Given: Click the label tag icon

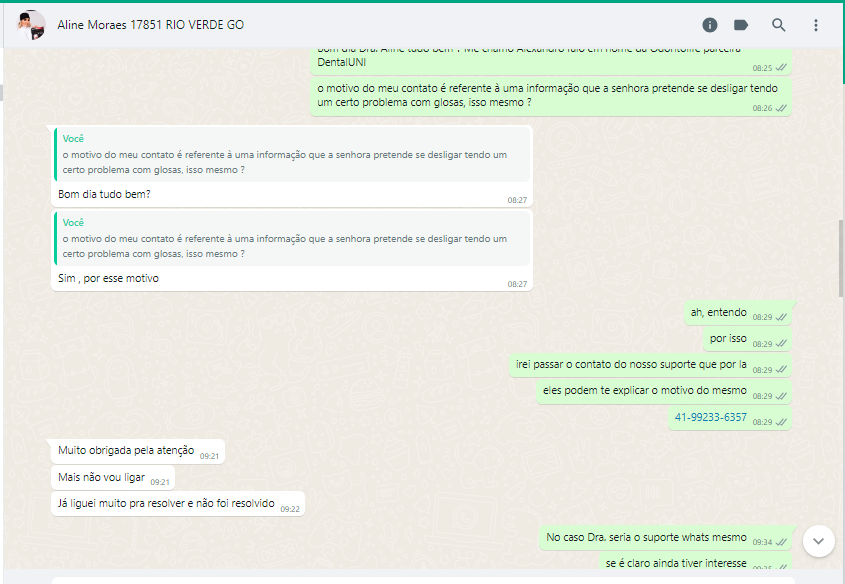Looking at the screenshot, I should pos(741,25).
